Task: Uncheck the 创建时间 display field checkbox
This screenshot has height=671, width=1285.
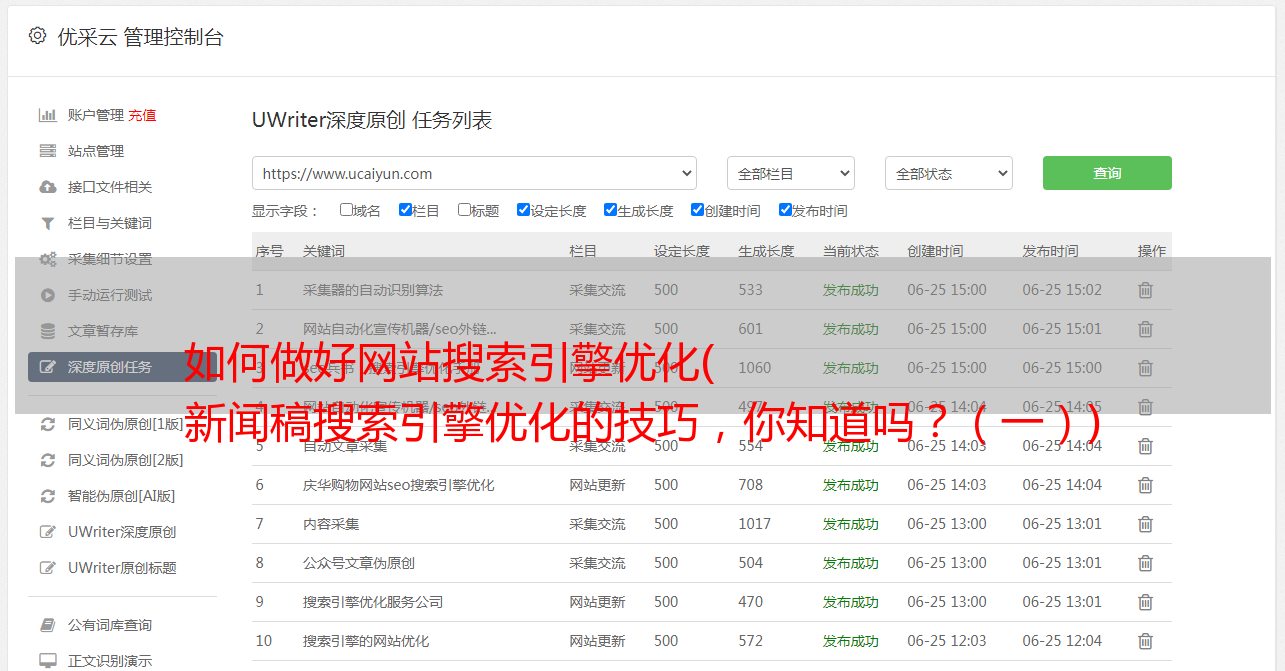Action: [697, 210]
